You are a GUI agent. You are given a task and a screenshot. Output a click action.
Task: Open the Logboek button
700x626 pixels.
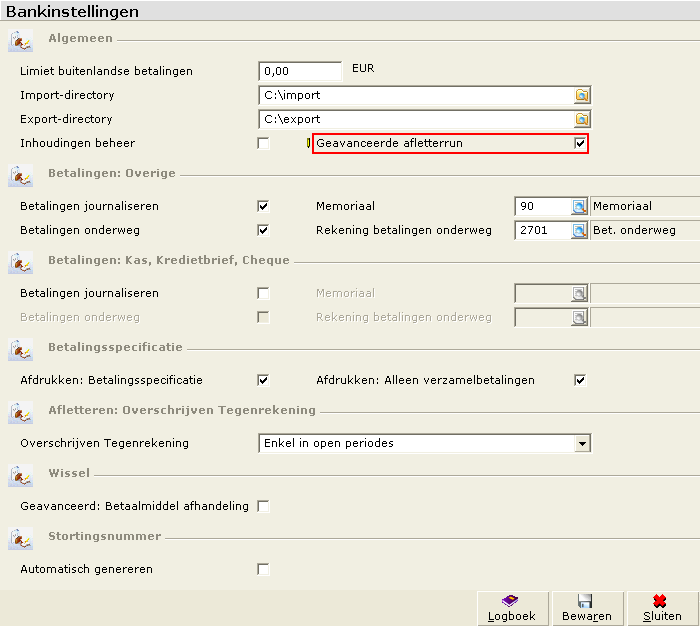tap(512, 609)
